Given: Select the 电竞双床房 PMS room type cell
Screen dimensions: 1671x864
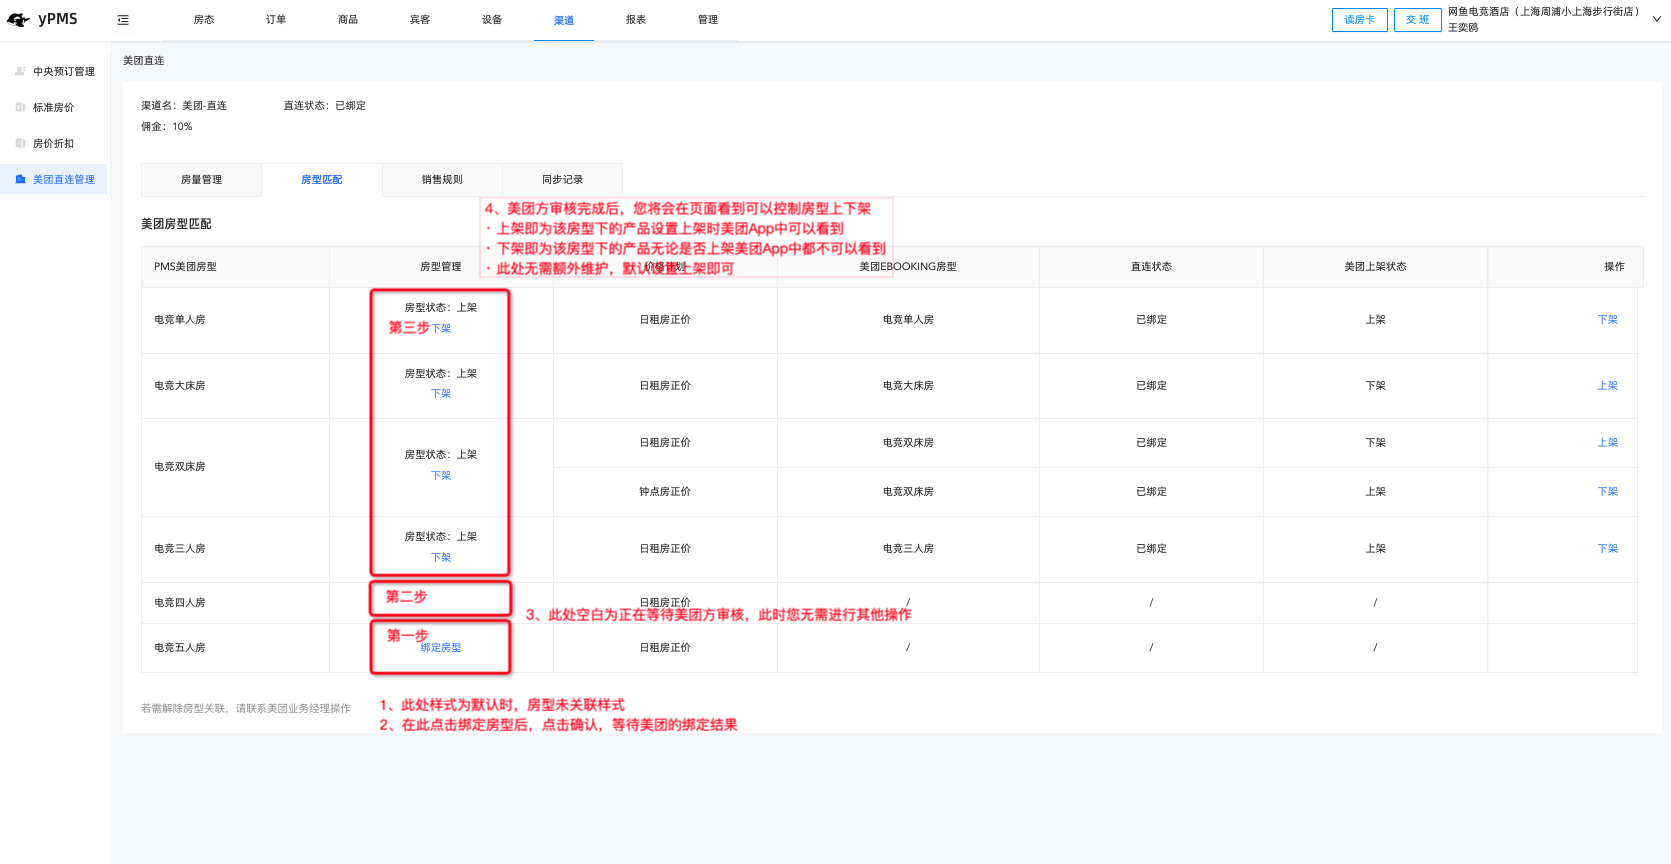Looking at the screenshot, I should pyautogui.click(x=235, y=467).
